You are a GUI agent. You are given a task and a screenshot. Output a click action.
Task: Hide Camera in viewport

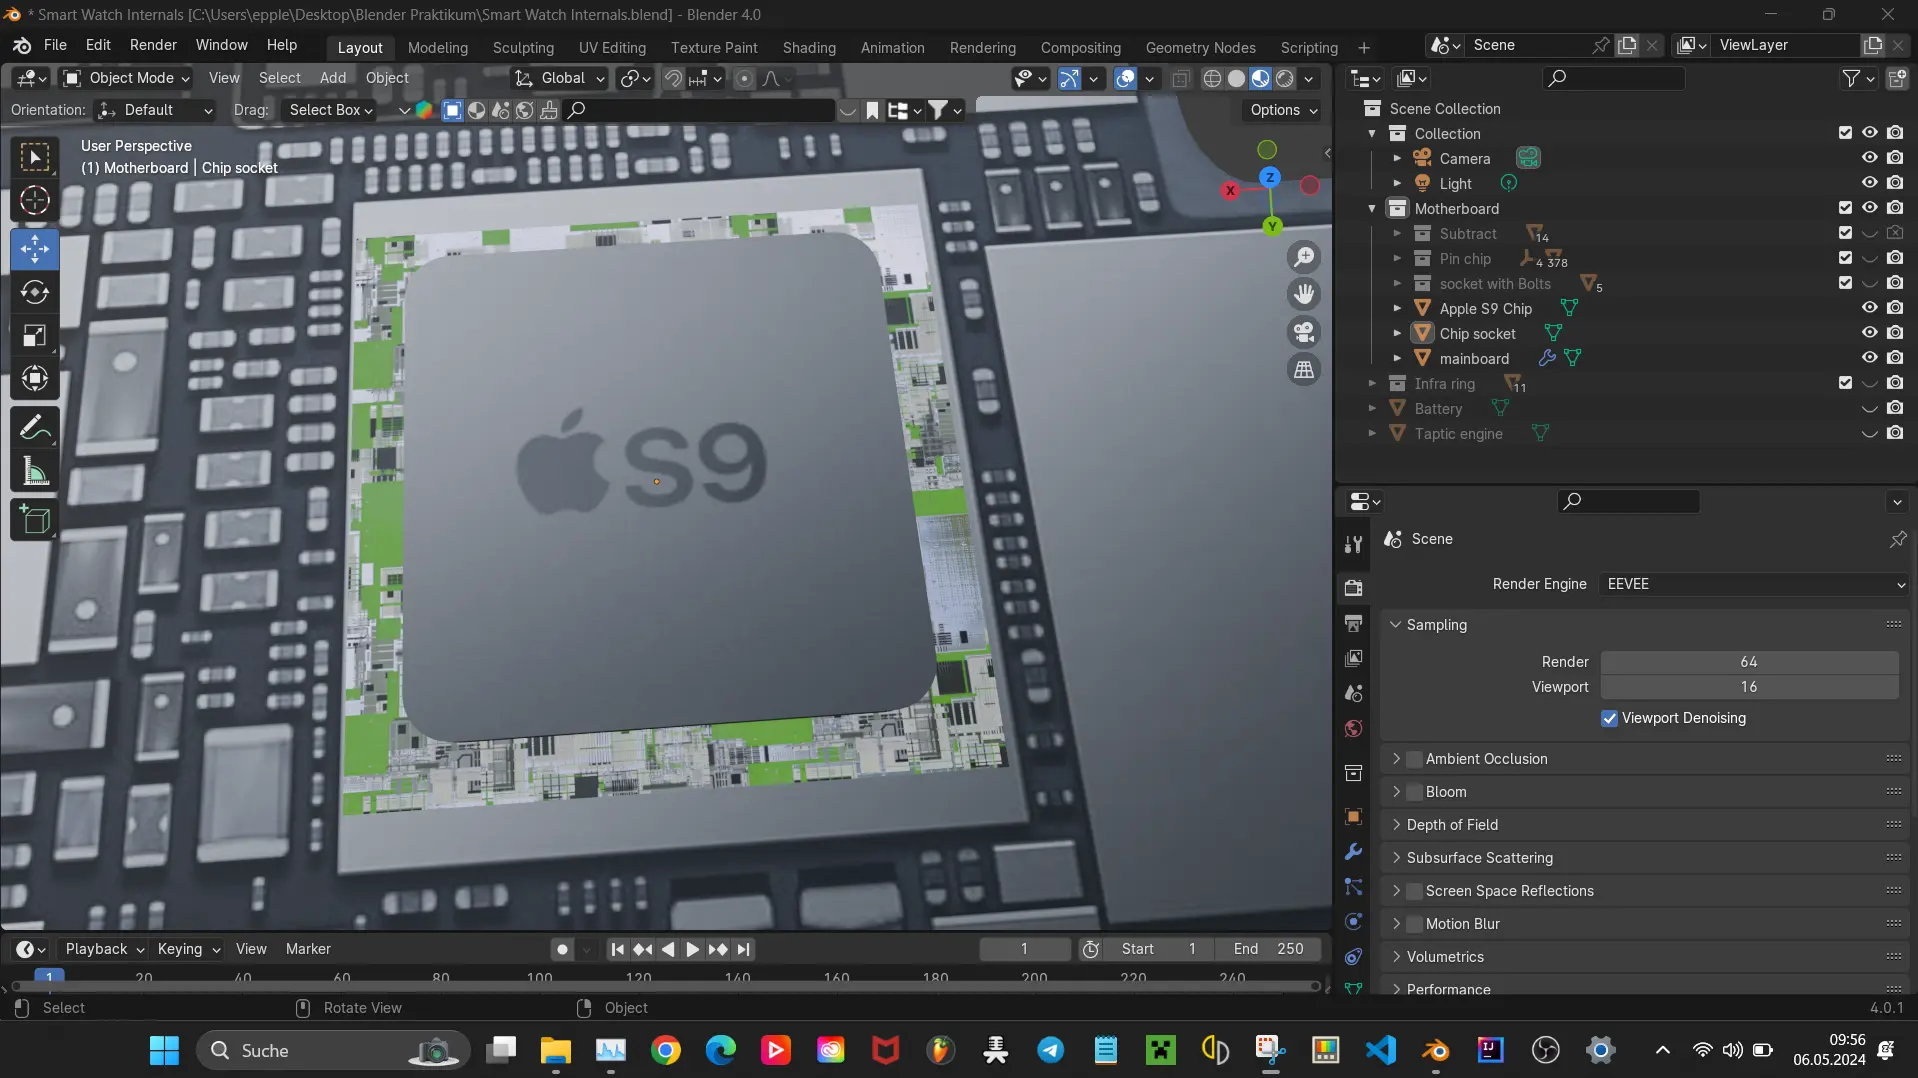[1869, 158]
